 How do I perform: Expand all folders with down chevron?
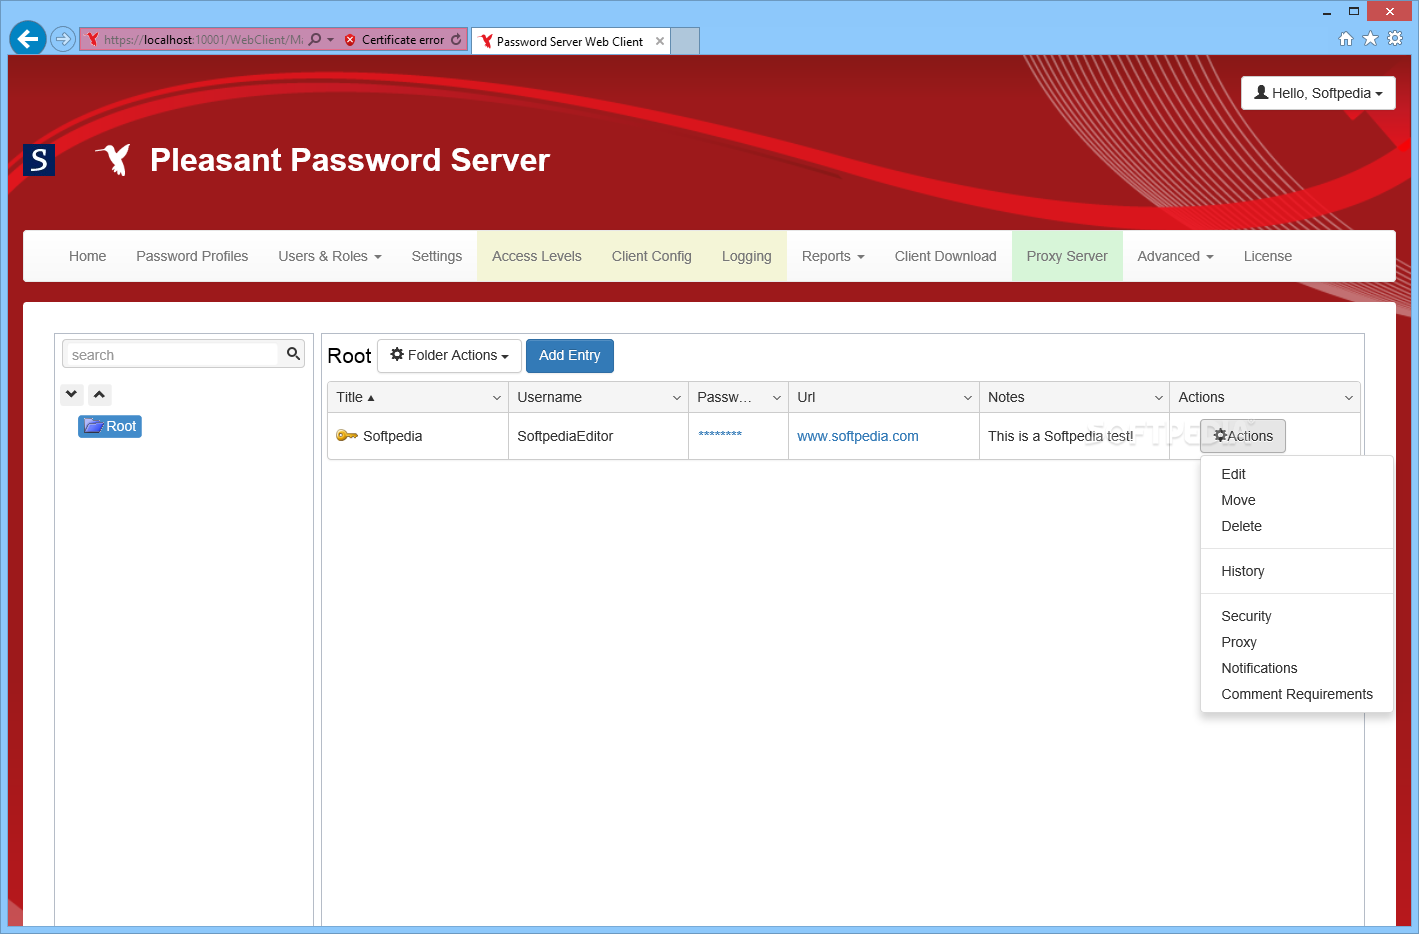[72, 394]
